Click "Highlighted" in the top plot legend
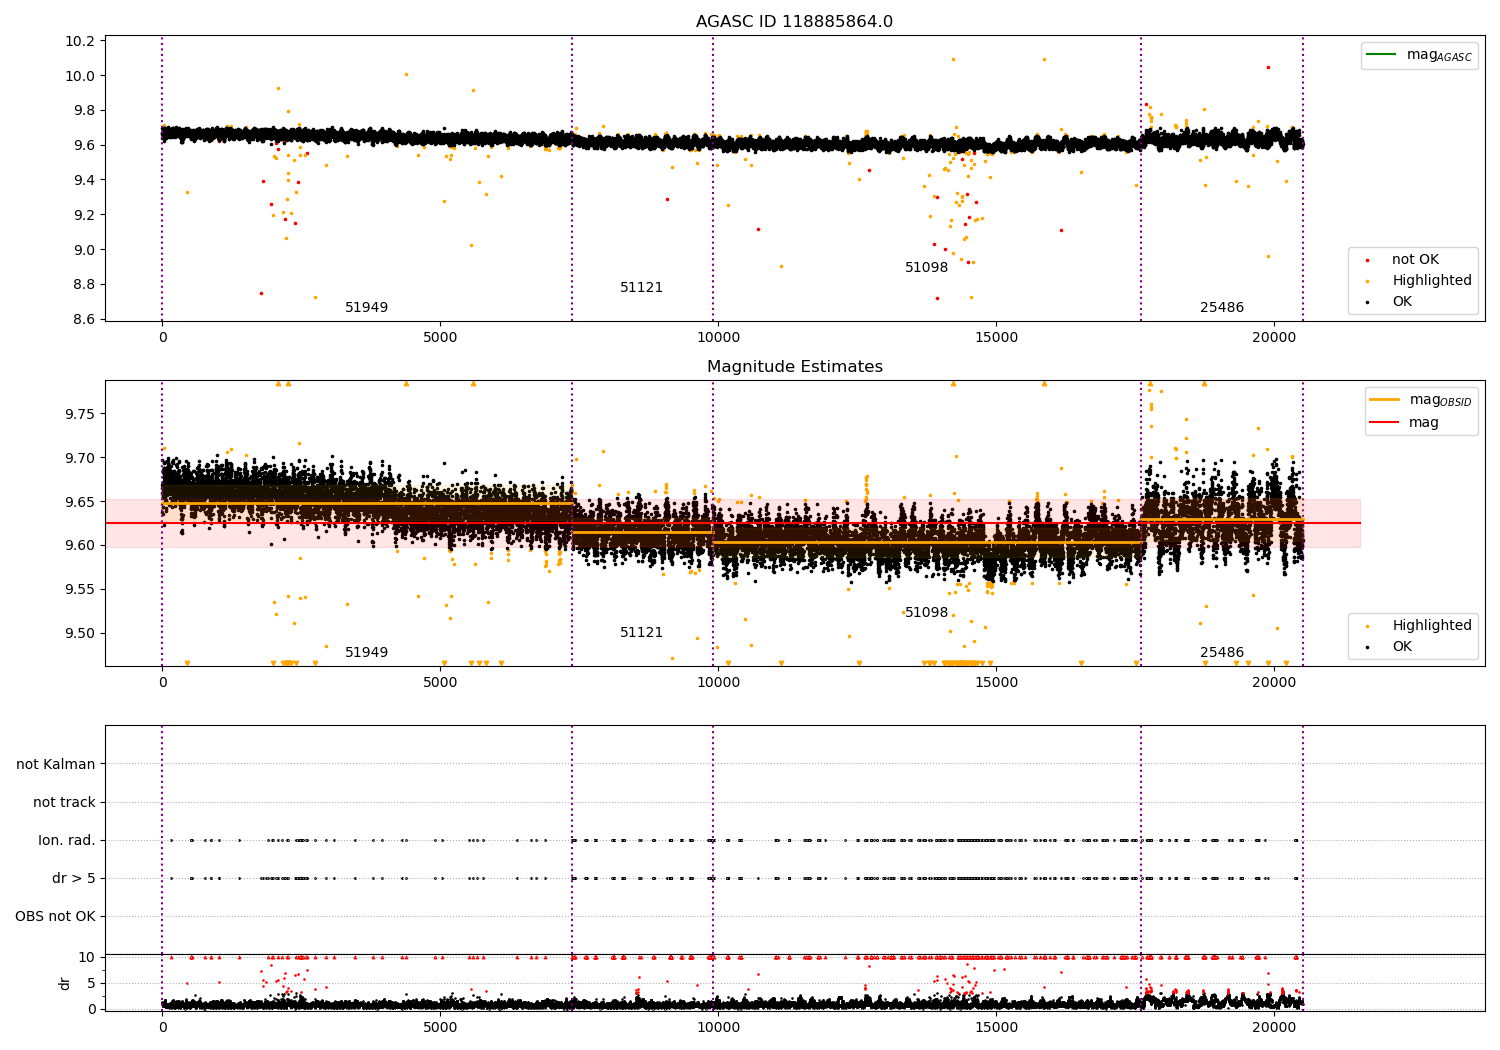 click(1432, 281)
